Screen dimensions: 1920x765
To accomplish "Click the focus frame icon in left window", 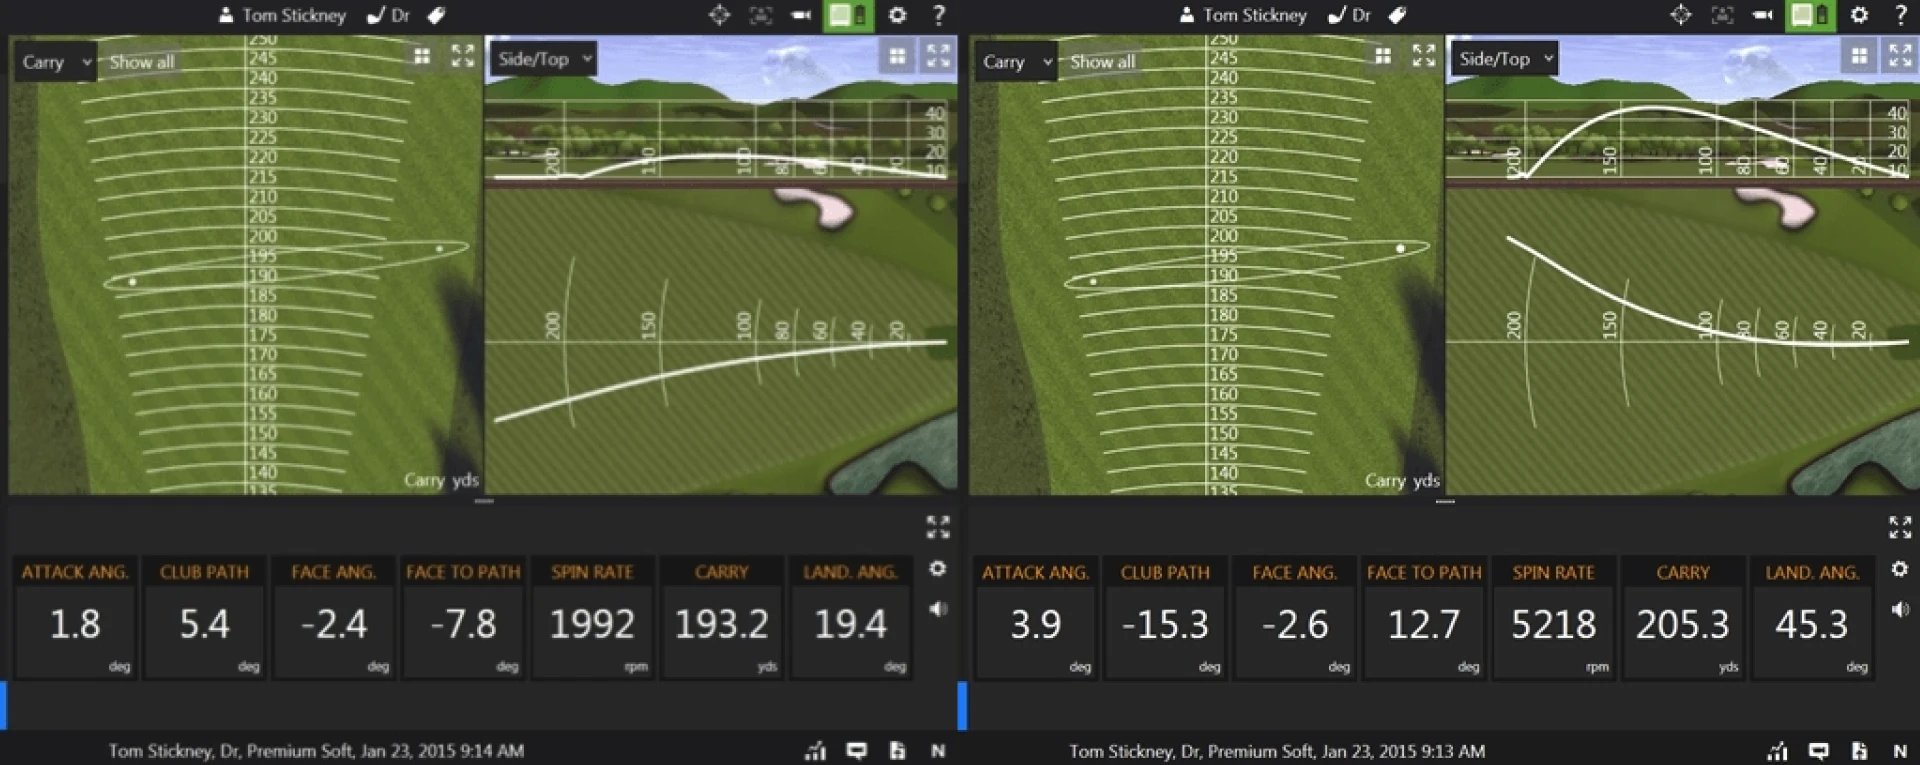I will 761,15.
